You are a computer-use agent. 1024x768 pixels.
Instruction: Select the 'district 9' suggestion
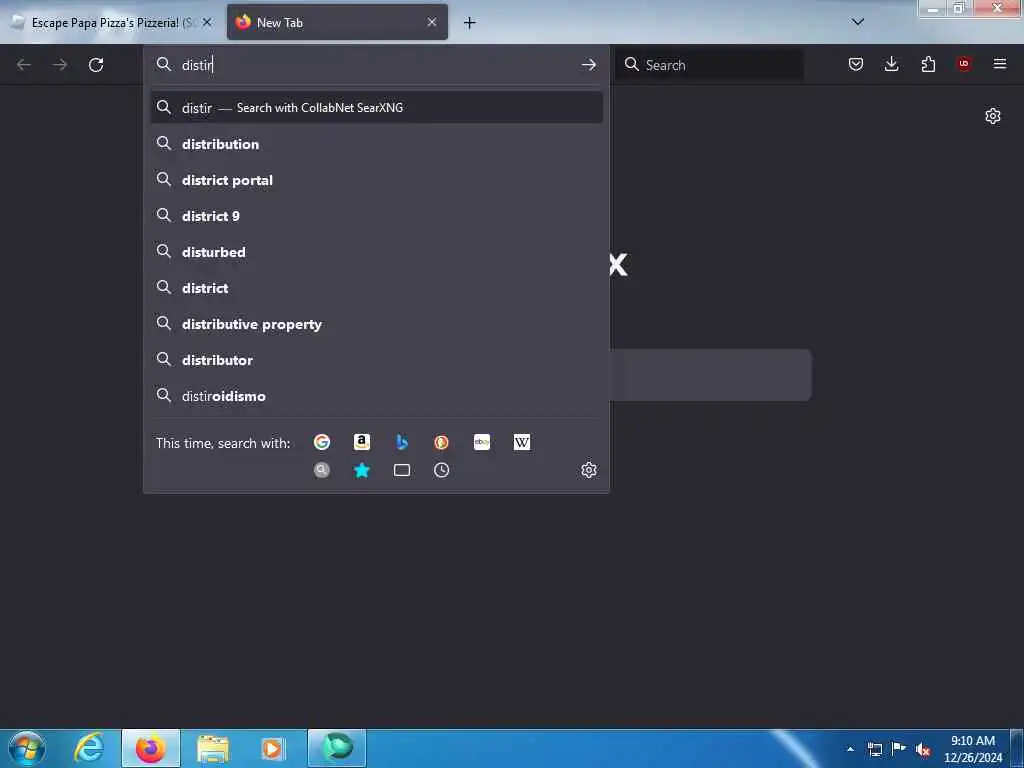[x=377, y=216]
